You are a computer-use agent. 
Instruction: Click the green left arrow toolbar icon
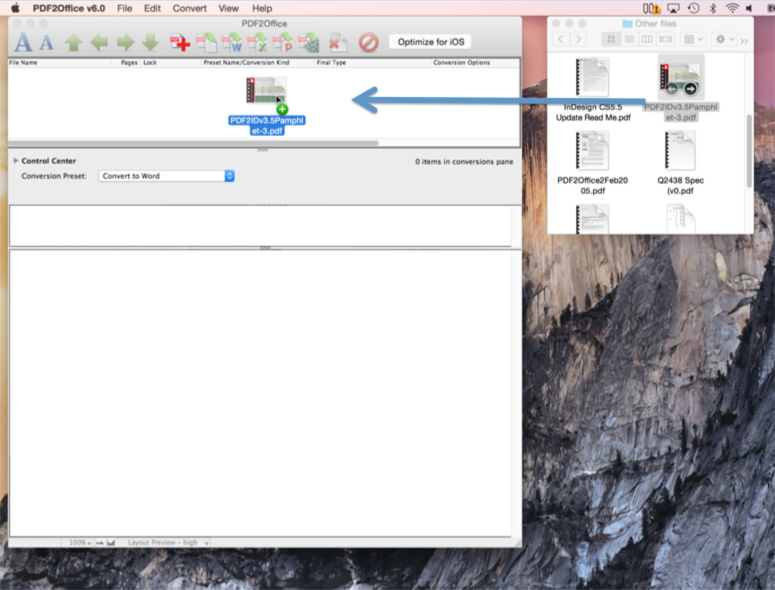click(99, 42)
